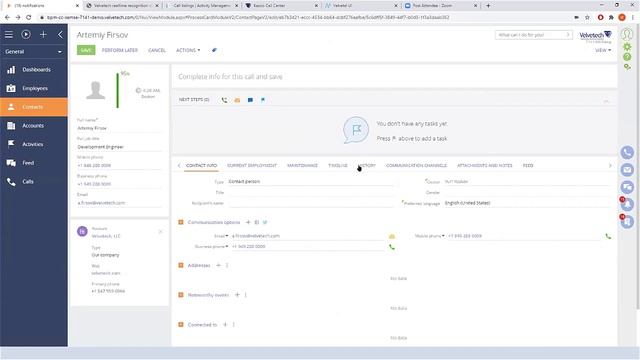Switch to the Feed tab
This screenshot has width=640, height=360.
(x=528, y=166)
